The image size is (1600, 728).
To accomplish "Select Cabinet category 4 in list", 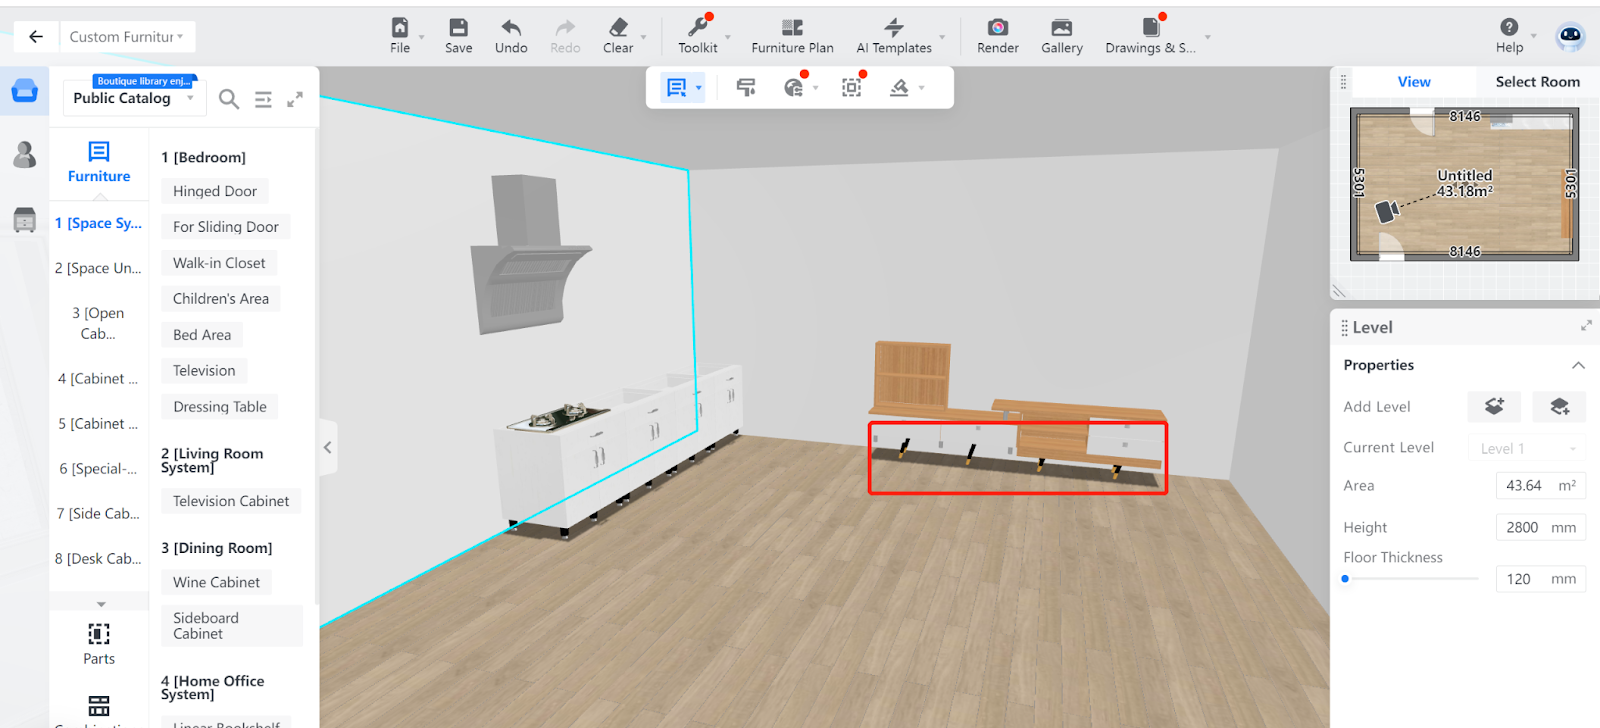I will pyautogui.click(x=98, y=379).
